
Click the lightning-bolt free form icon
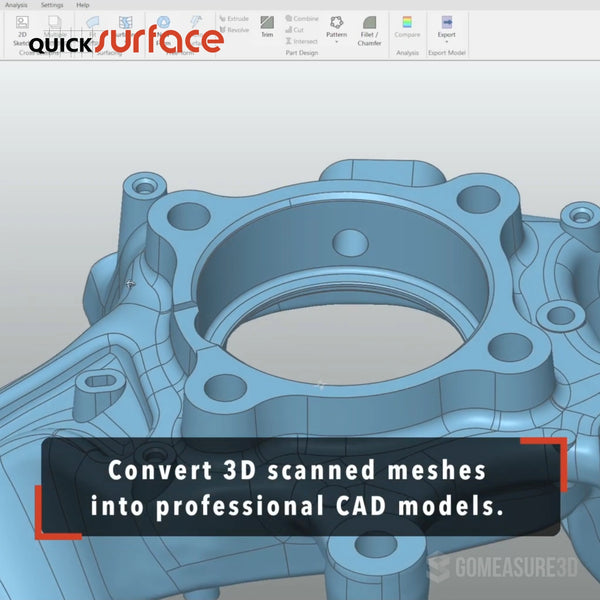tap(196, 21)
